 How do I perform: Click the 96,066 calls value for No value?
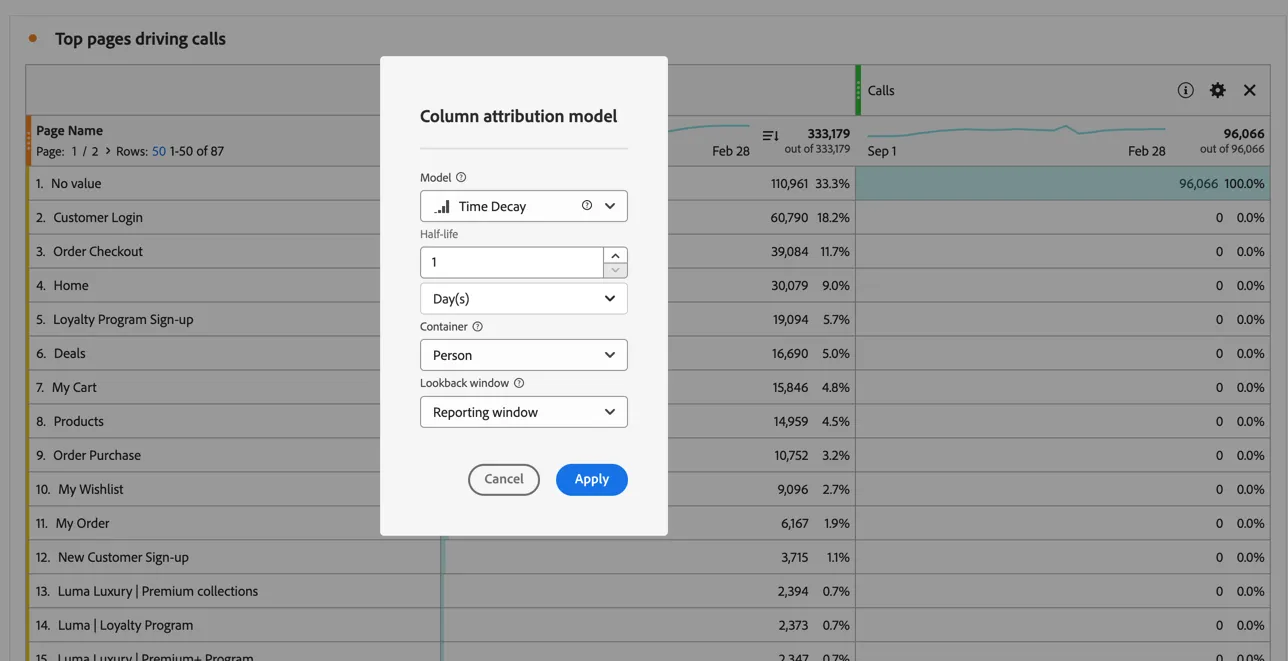pos(1198,183)
